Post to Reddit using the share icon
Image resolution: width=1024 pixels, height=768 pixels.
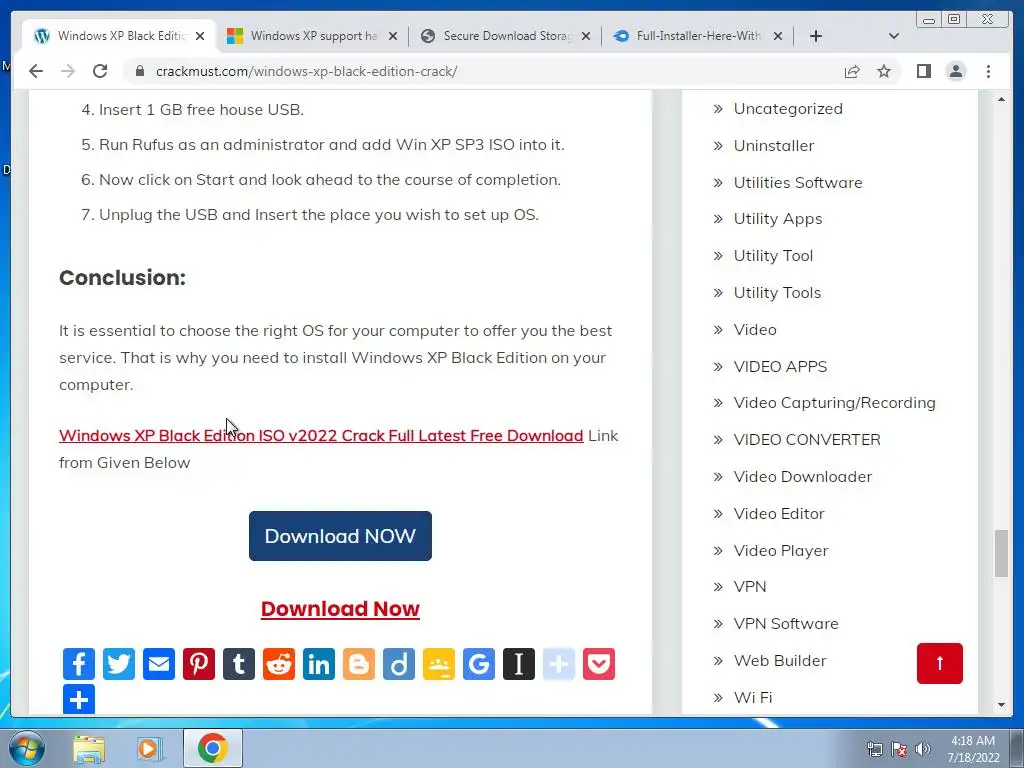pyautogui.click(x=279, y=664)
